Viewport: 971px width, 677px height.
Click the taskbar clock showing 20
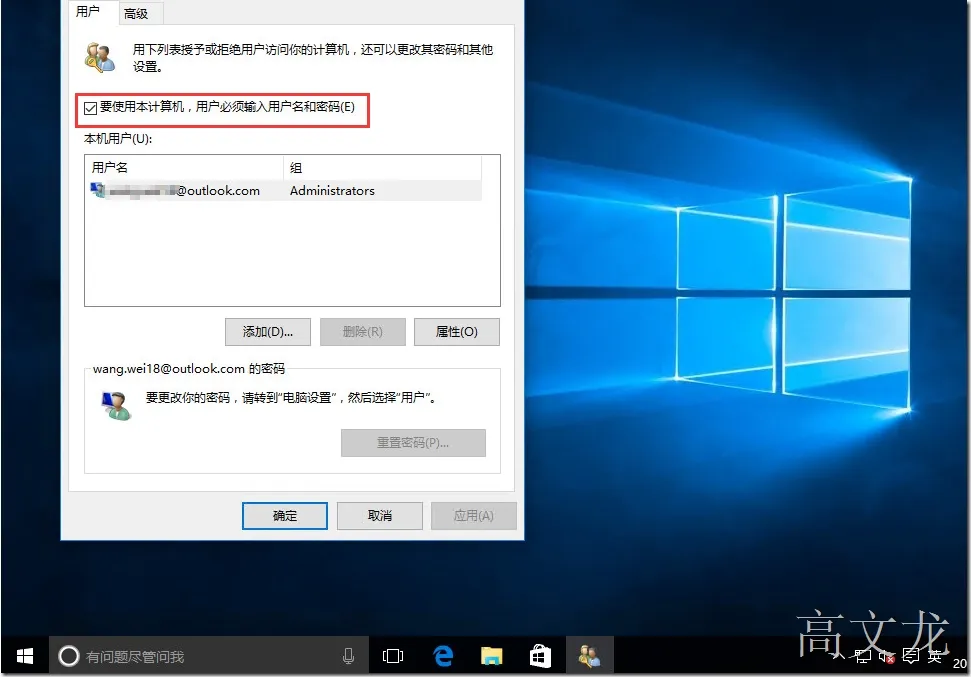click(x=959, y=663)
